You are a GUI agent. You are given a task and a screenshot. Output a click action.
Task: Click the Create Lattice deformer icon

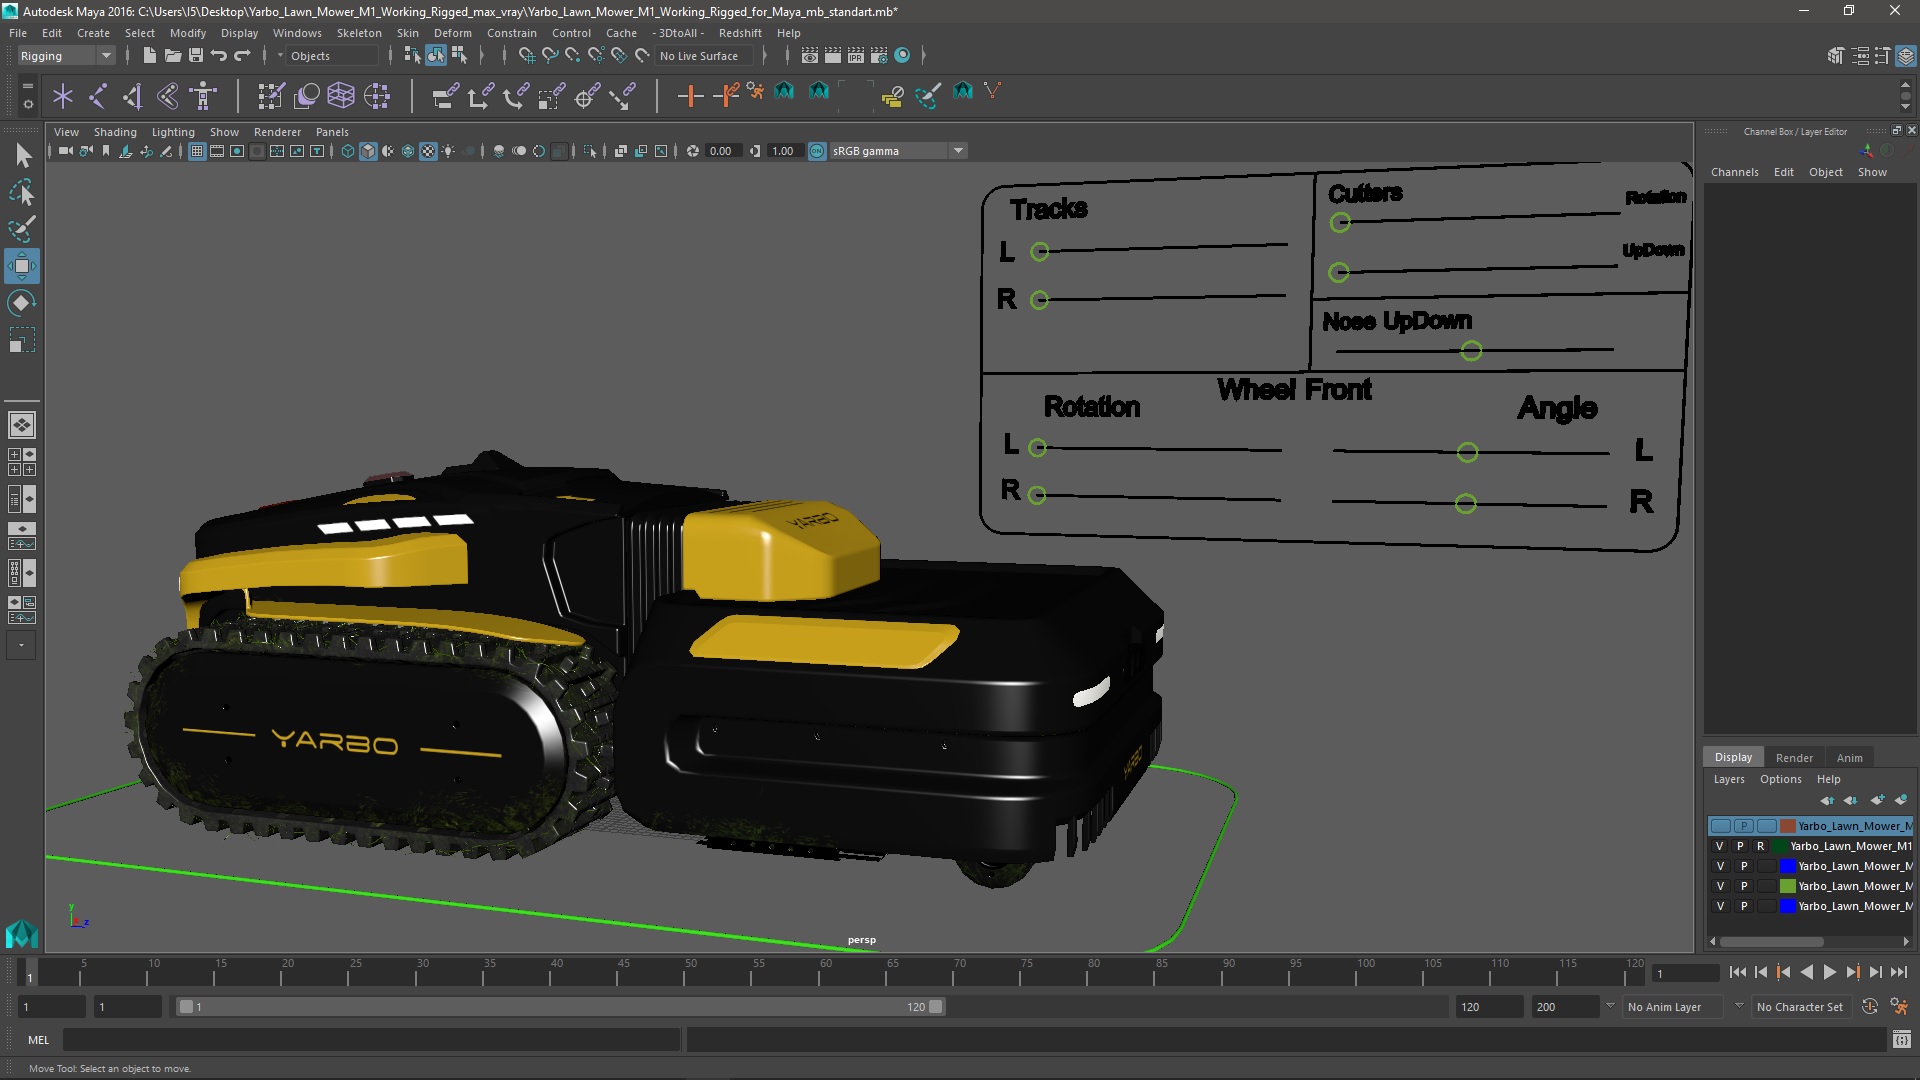[x=341, y=96]
